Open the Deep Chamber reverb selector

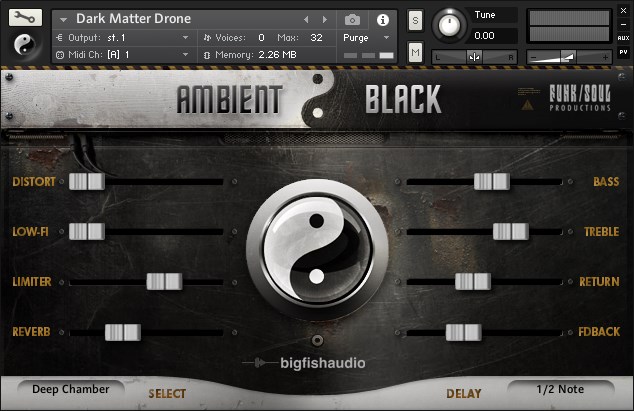pyautogui.click(x=70, y=389)
